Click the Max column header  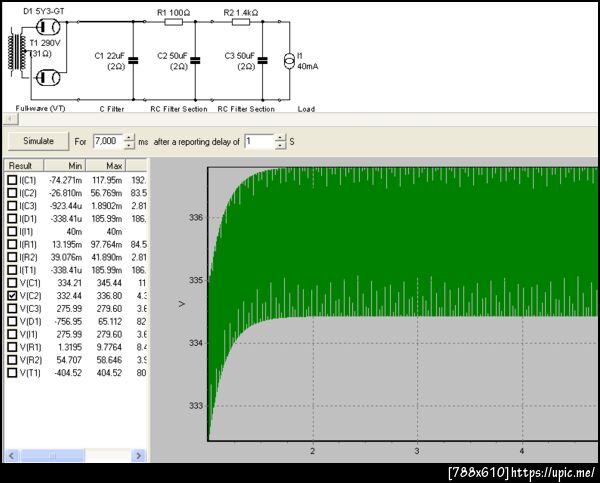click(106, 166)
